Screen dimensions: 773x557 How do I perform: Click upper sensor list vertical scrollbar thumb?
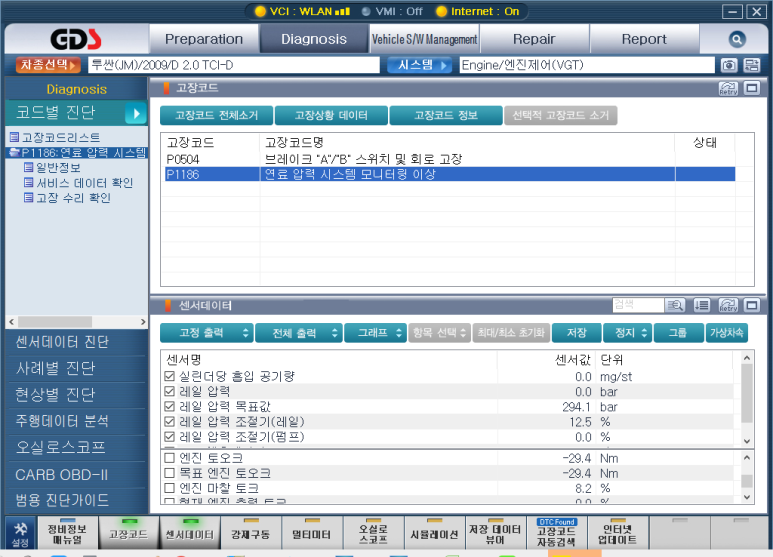click(747, 393)
